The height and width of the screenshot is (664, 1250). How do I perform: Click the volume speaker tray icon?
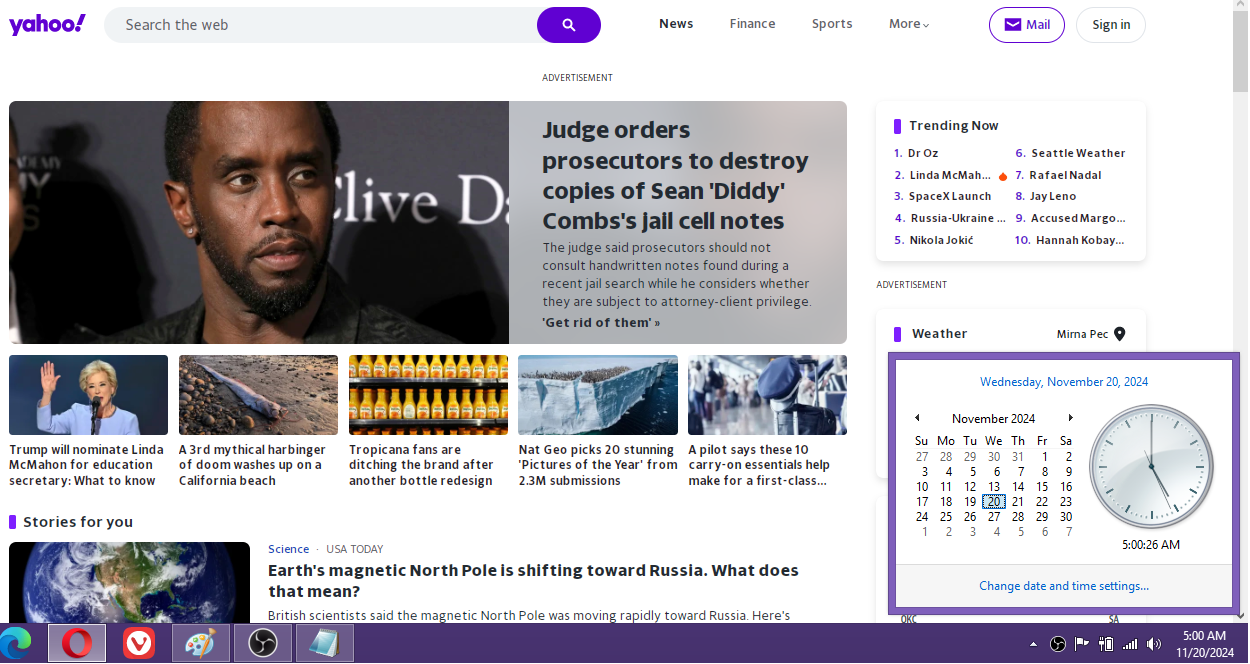click(x=1154, y=644)
